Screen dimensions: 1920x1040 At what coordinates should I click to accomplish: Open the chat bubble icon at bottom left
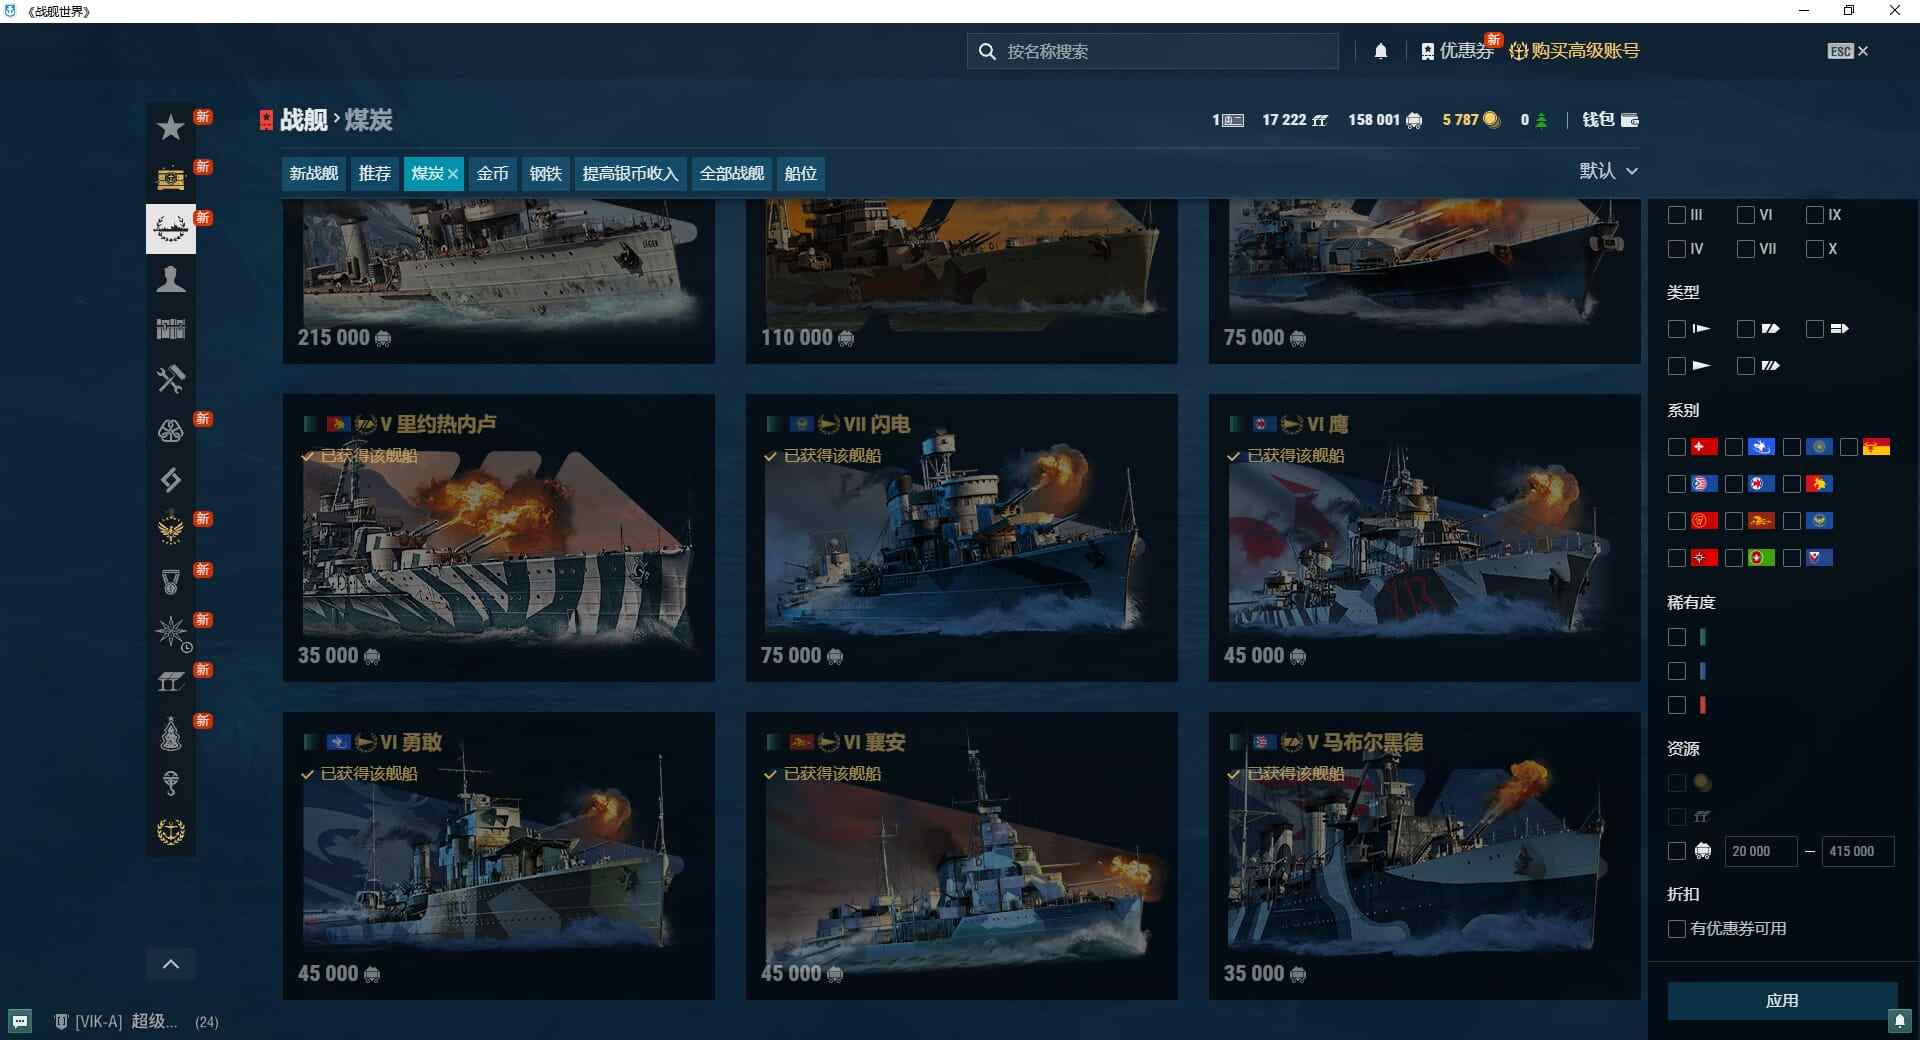(20, 1021)
